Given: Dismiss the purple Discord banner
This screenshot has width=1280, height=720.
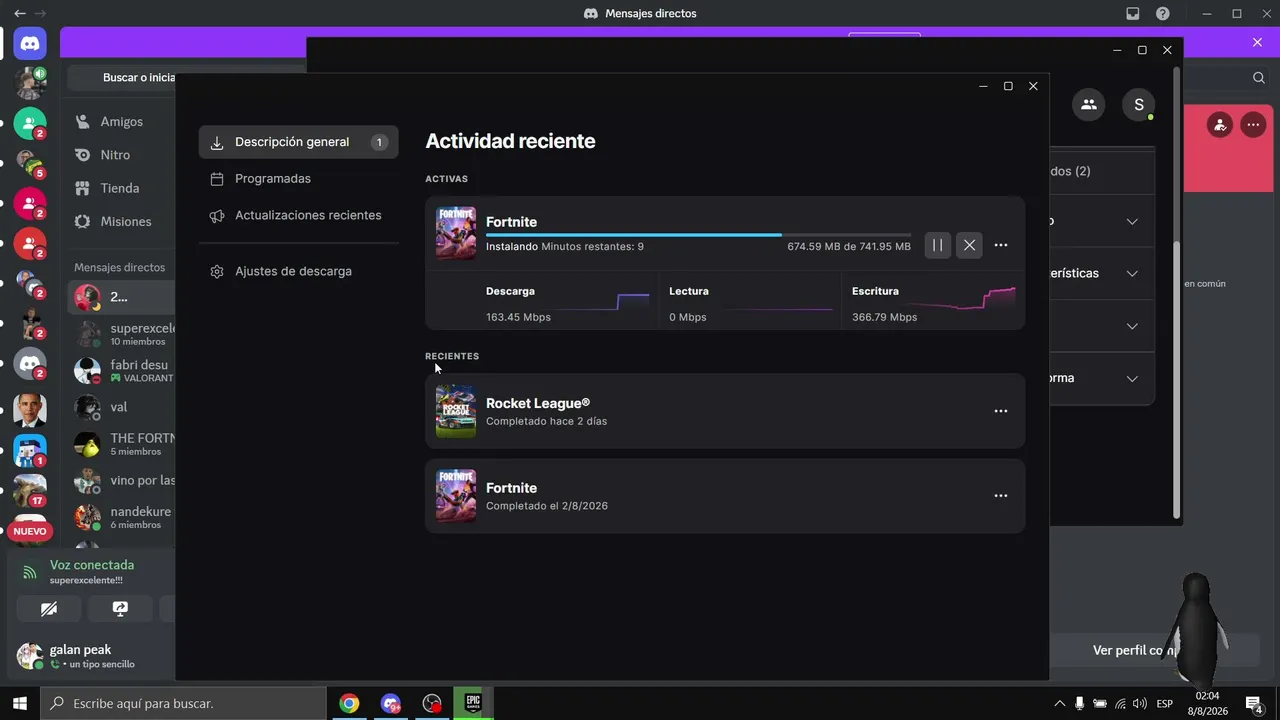Looking at the screenshot, I should (1258, 42).
